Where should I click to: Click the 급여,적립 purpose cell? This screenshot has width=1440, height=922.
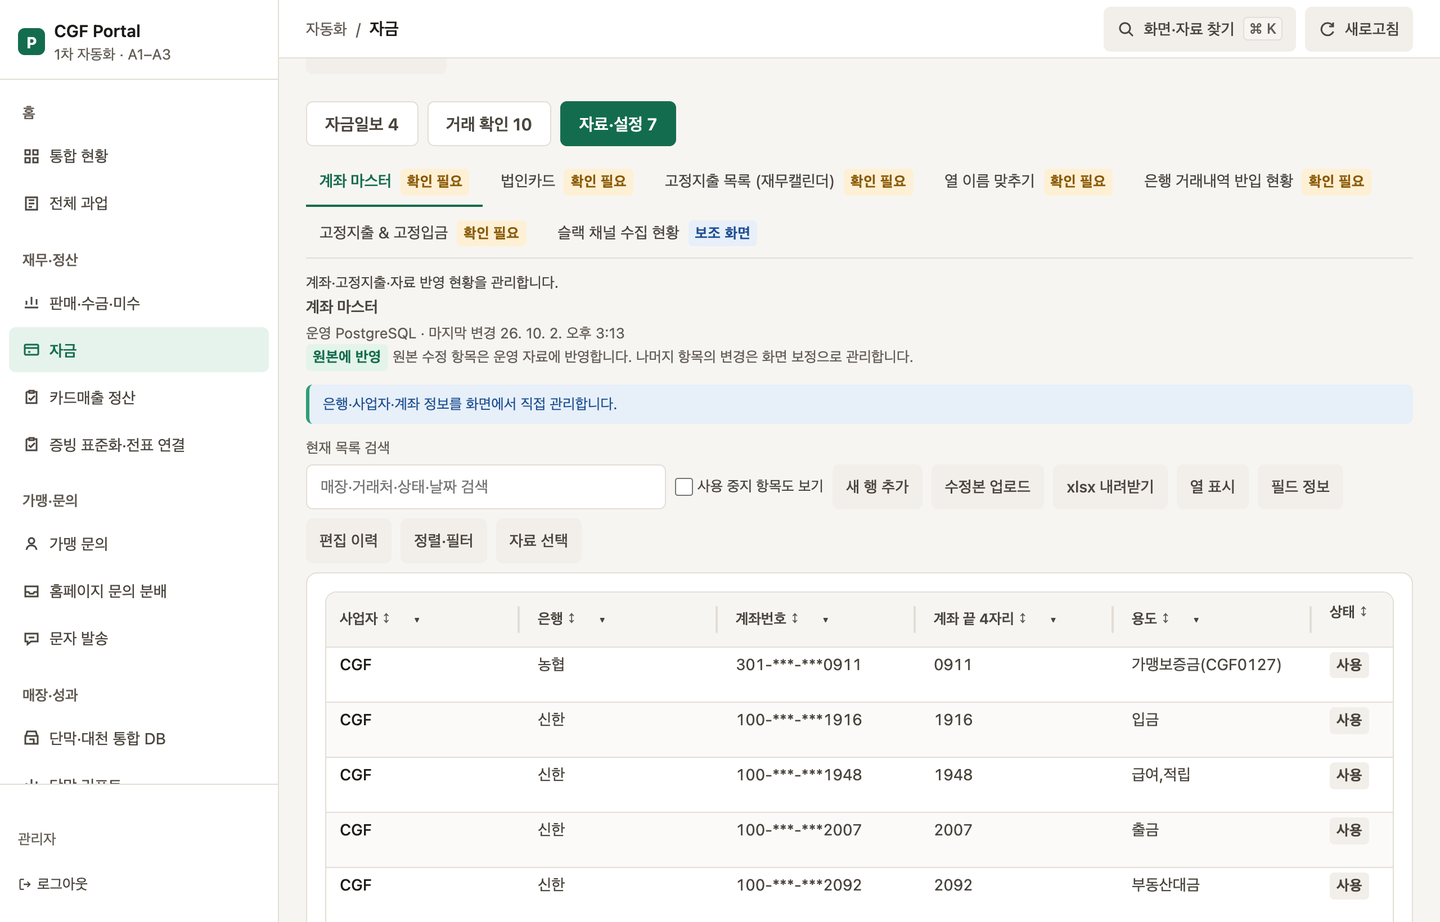coord(1161,775)
